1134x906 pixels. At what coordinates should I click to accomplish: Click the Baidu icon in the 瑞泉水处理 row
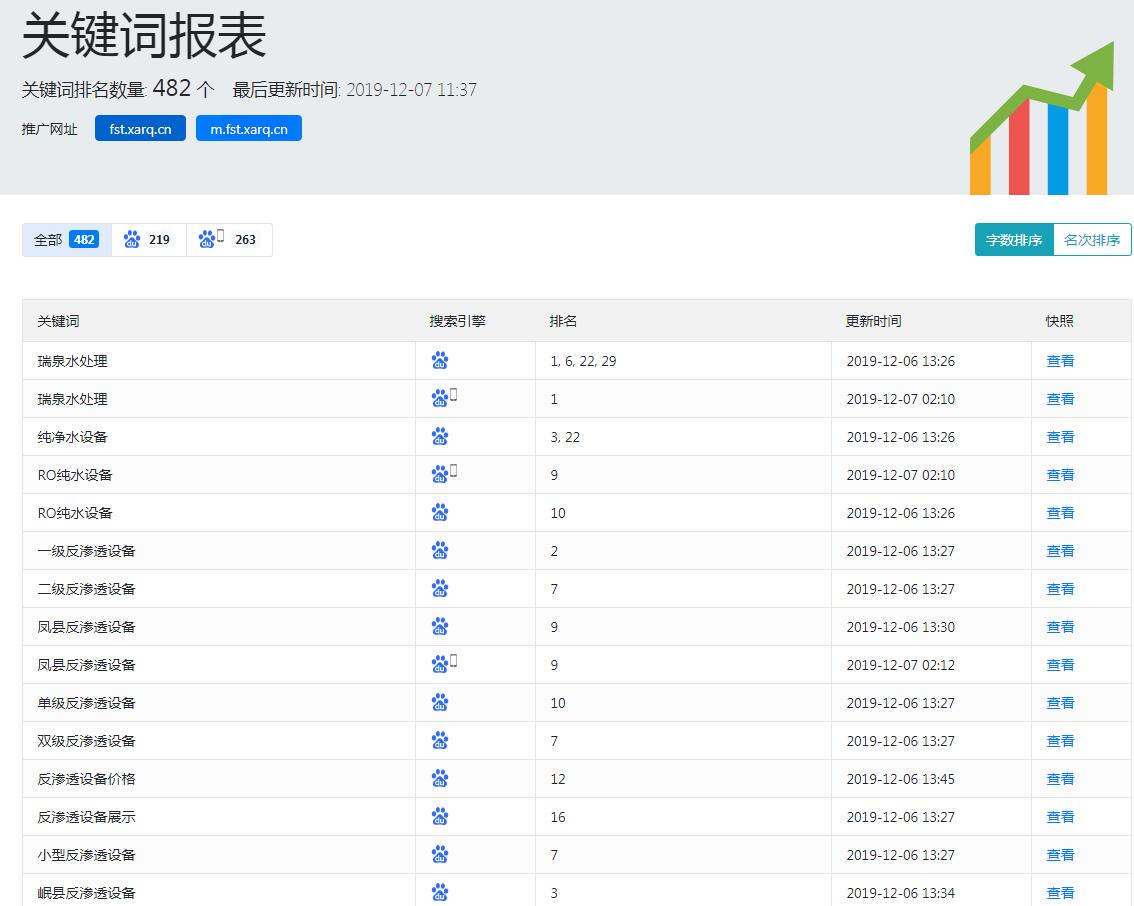(x=440, y=361)
